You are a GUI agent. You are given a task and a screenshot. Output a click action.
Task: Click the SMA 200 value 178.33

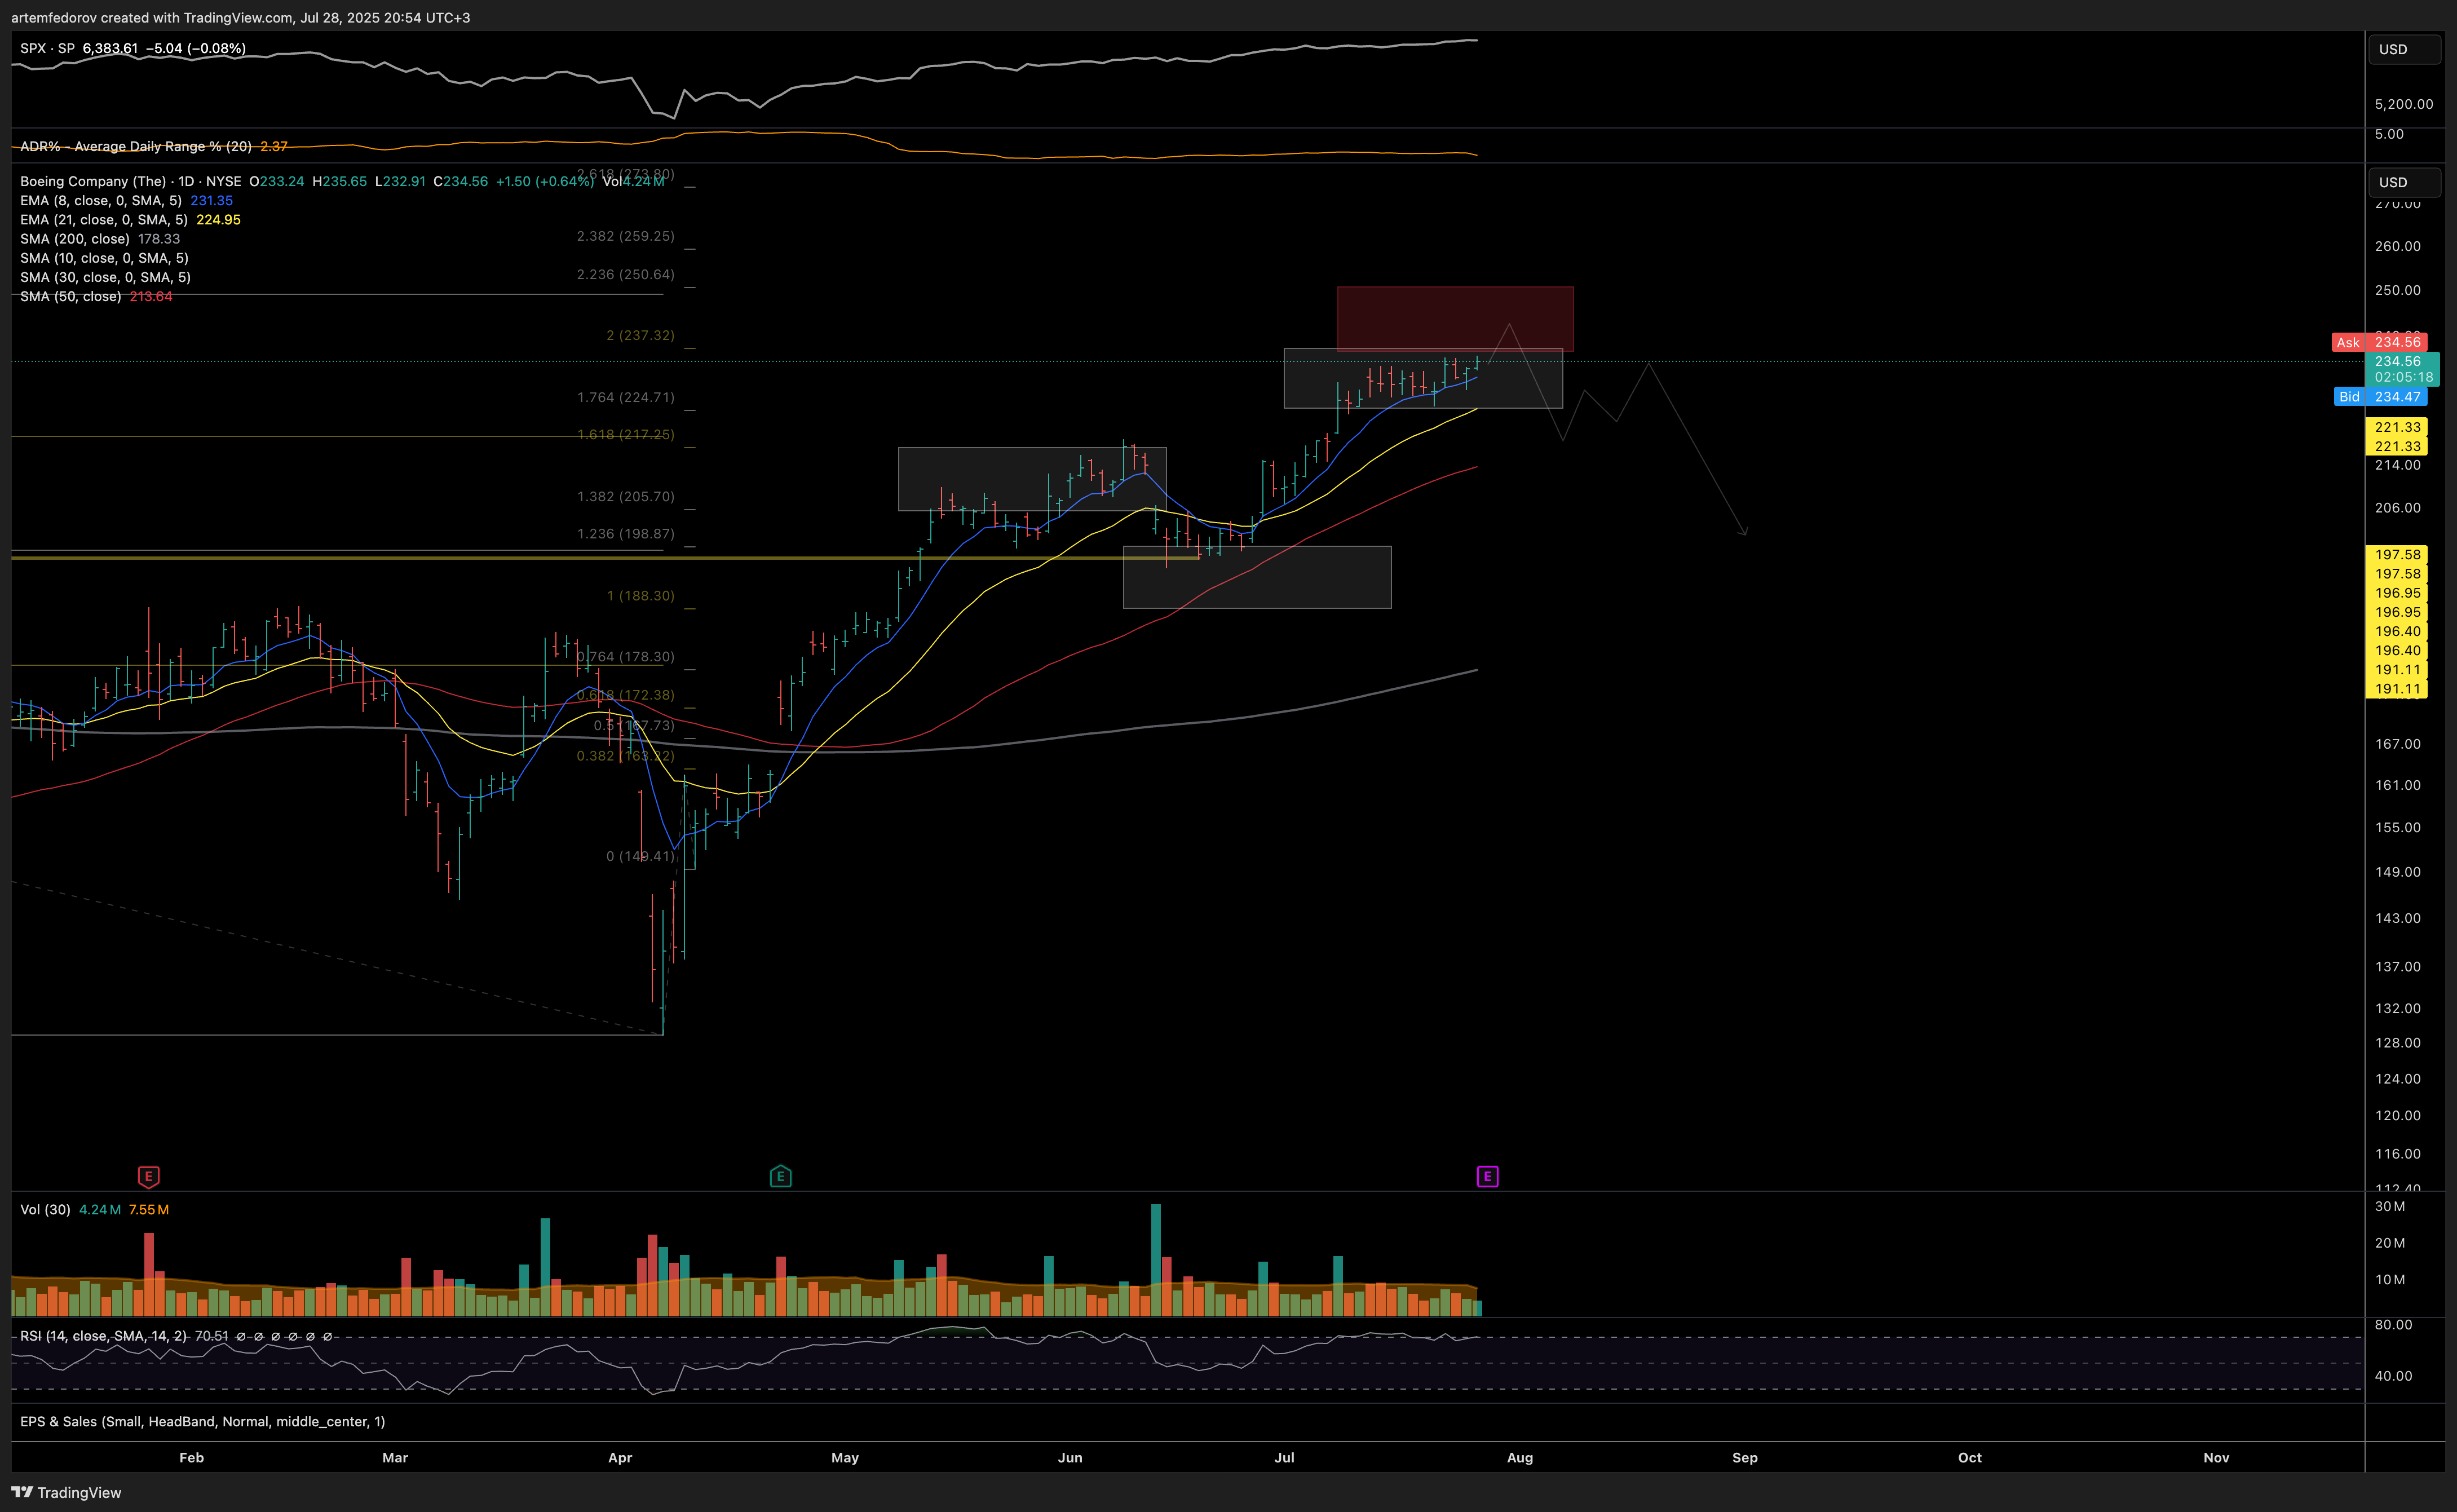[159, 238]
